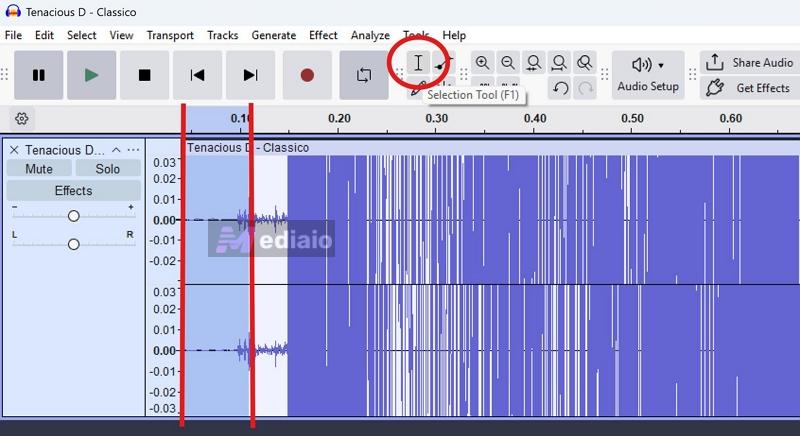Viewport: 800px width, 436px height.
Task: Open the File menu
Action: point(13,35)
